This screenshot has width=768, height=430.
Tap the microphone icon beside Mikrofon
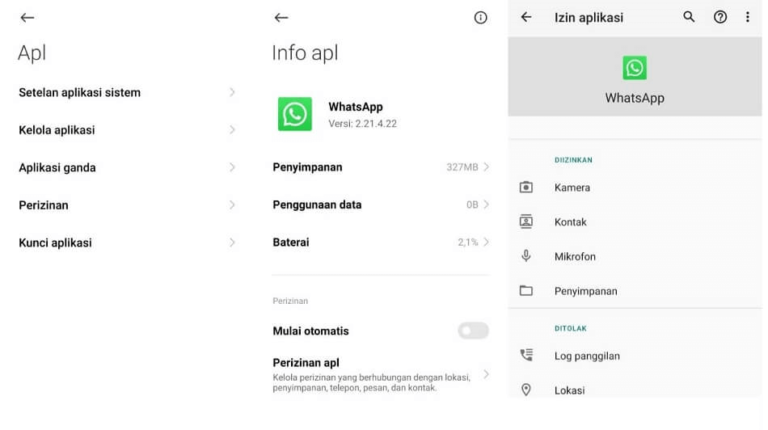point(526,256)
